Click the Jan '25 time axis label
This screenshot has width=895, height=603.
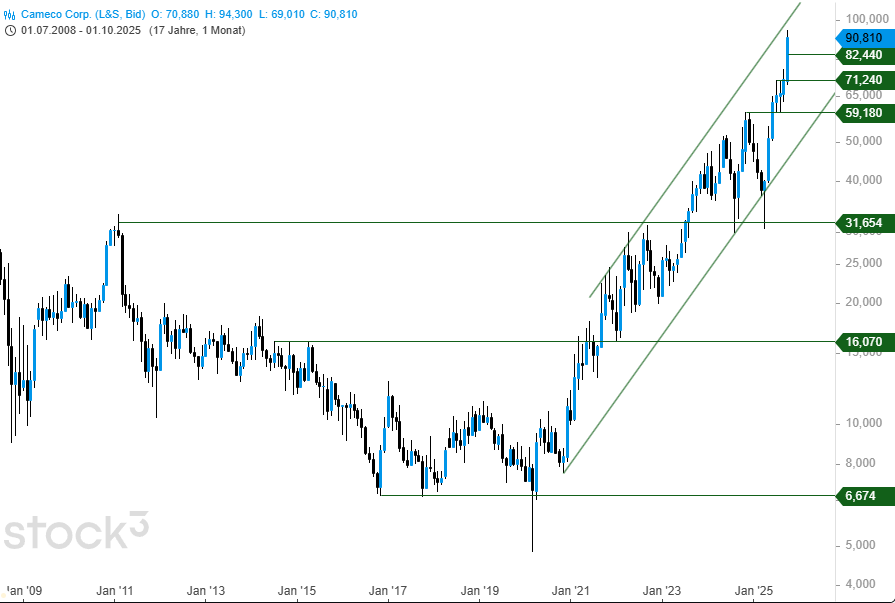tap(753, 590)
